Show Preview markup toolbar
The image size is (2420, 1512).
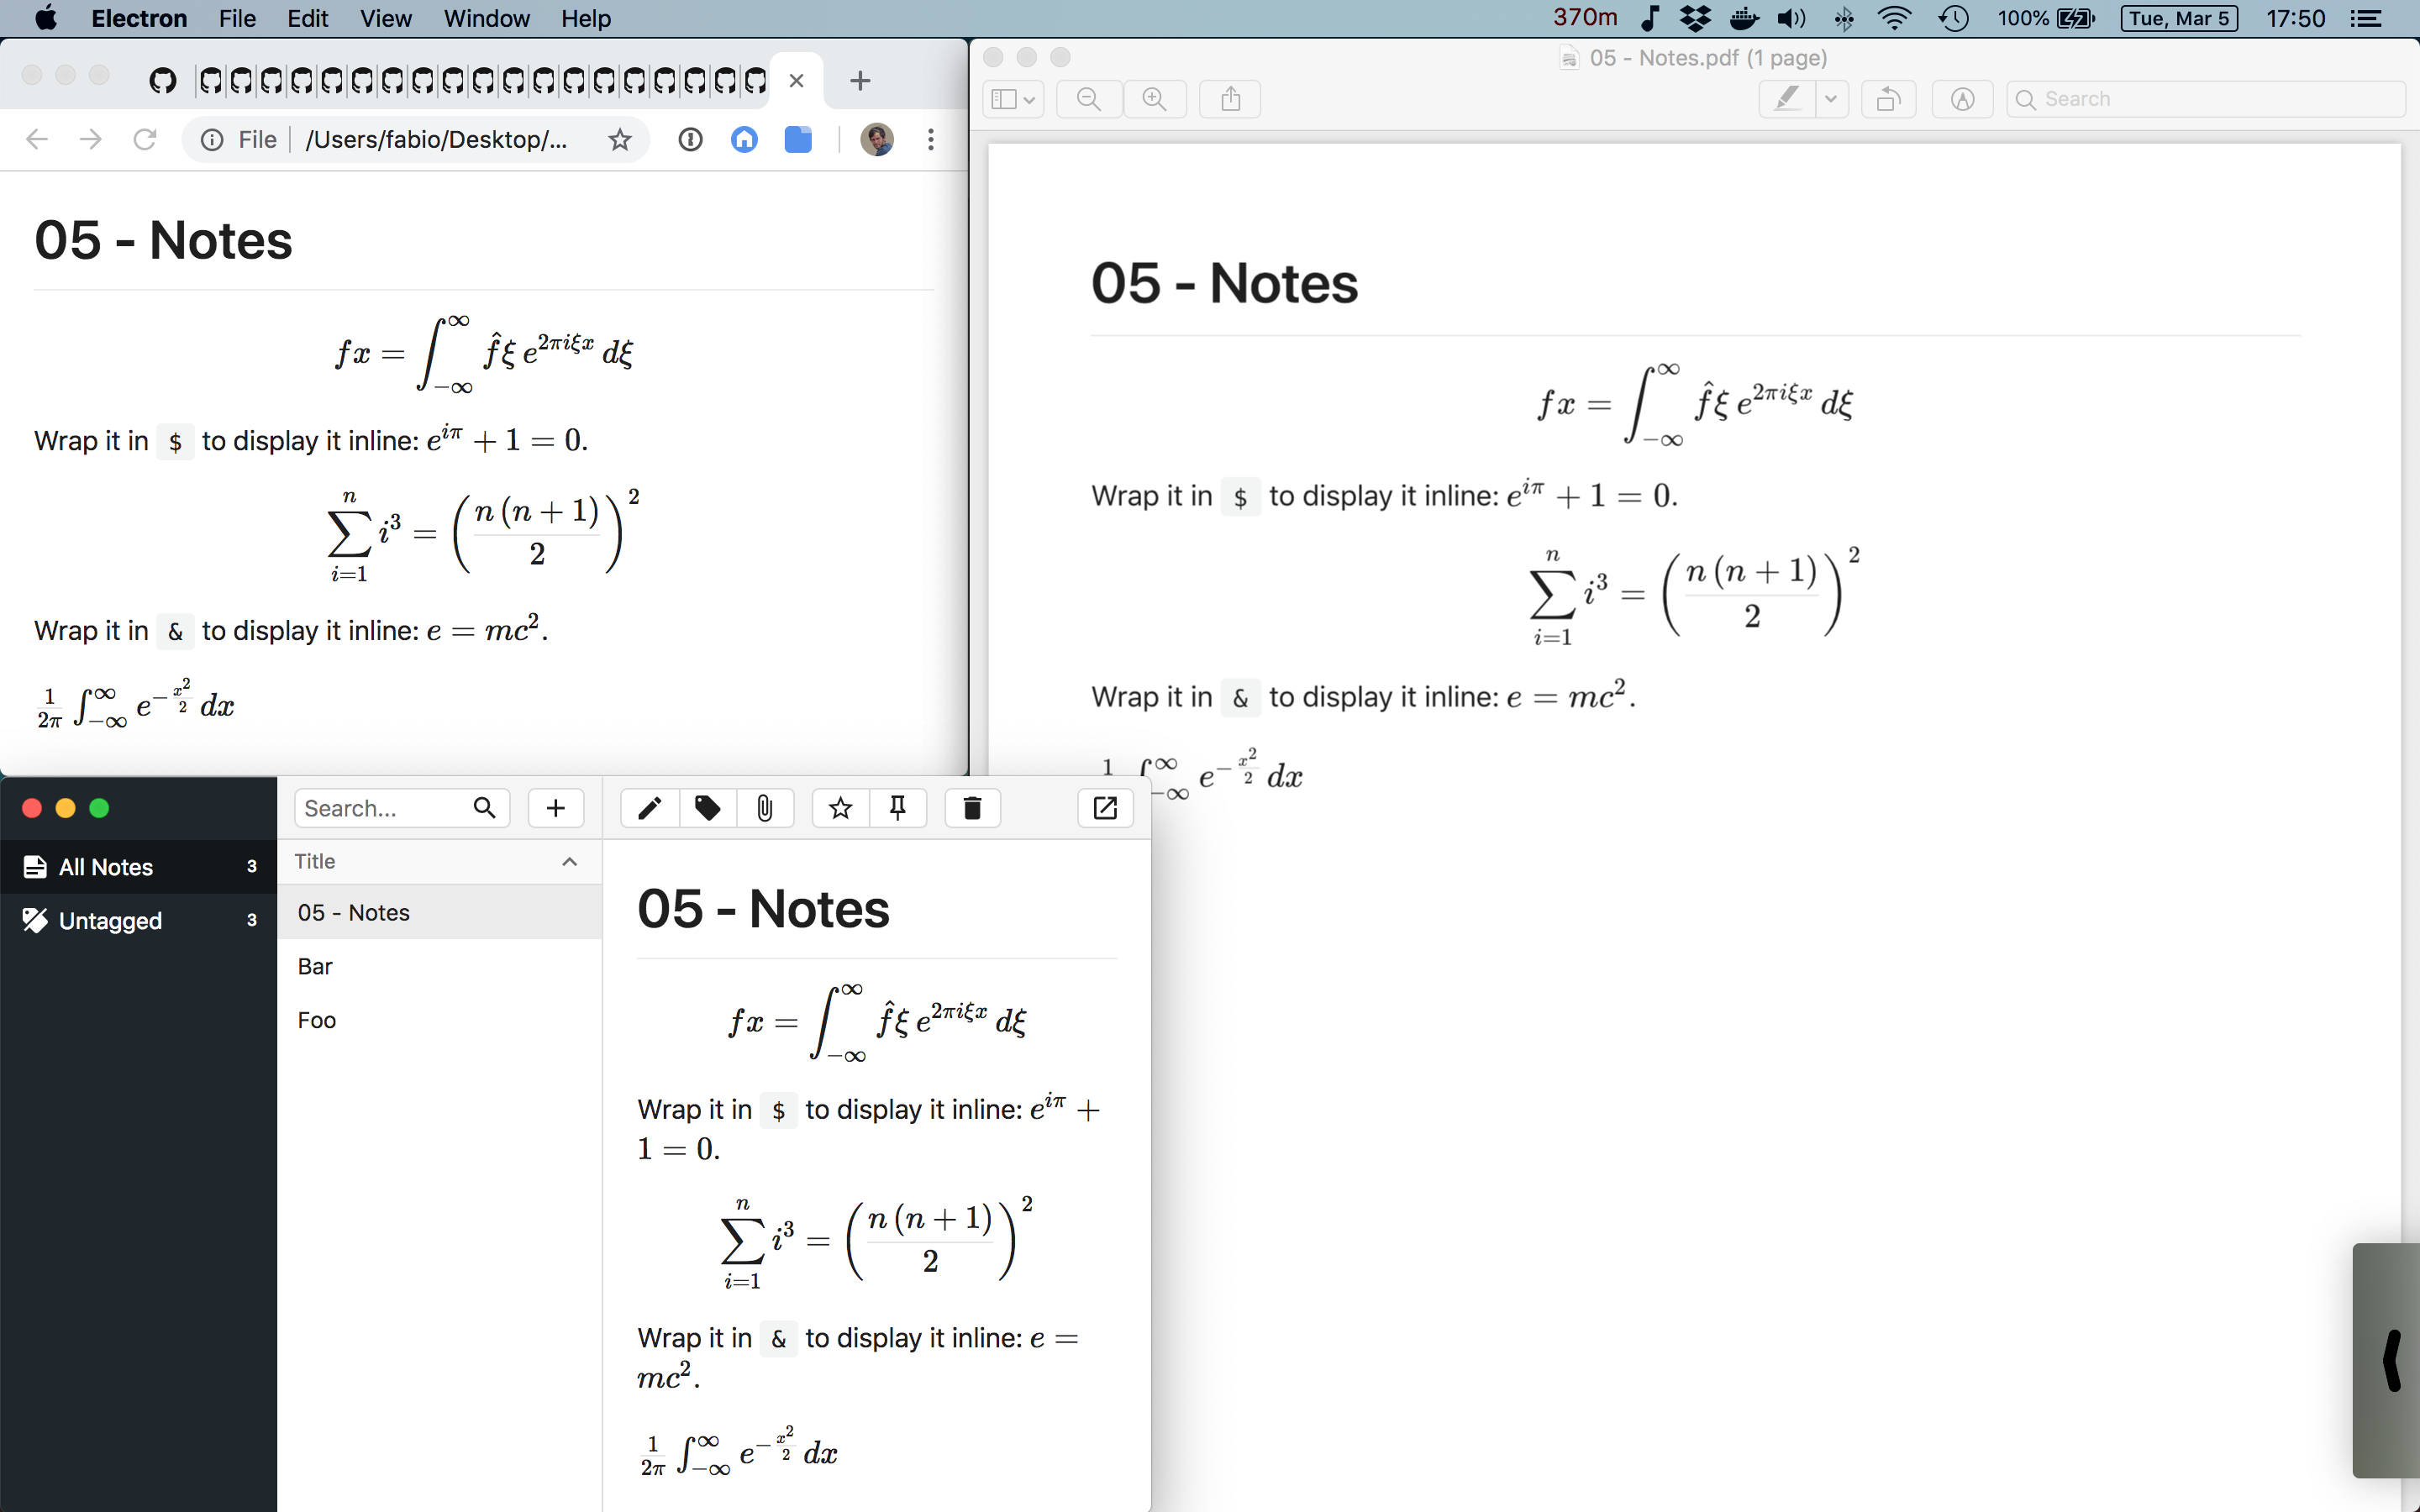[1963, 99]
